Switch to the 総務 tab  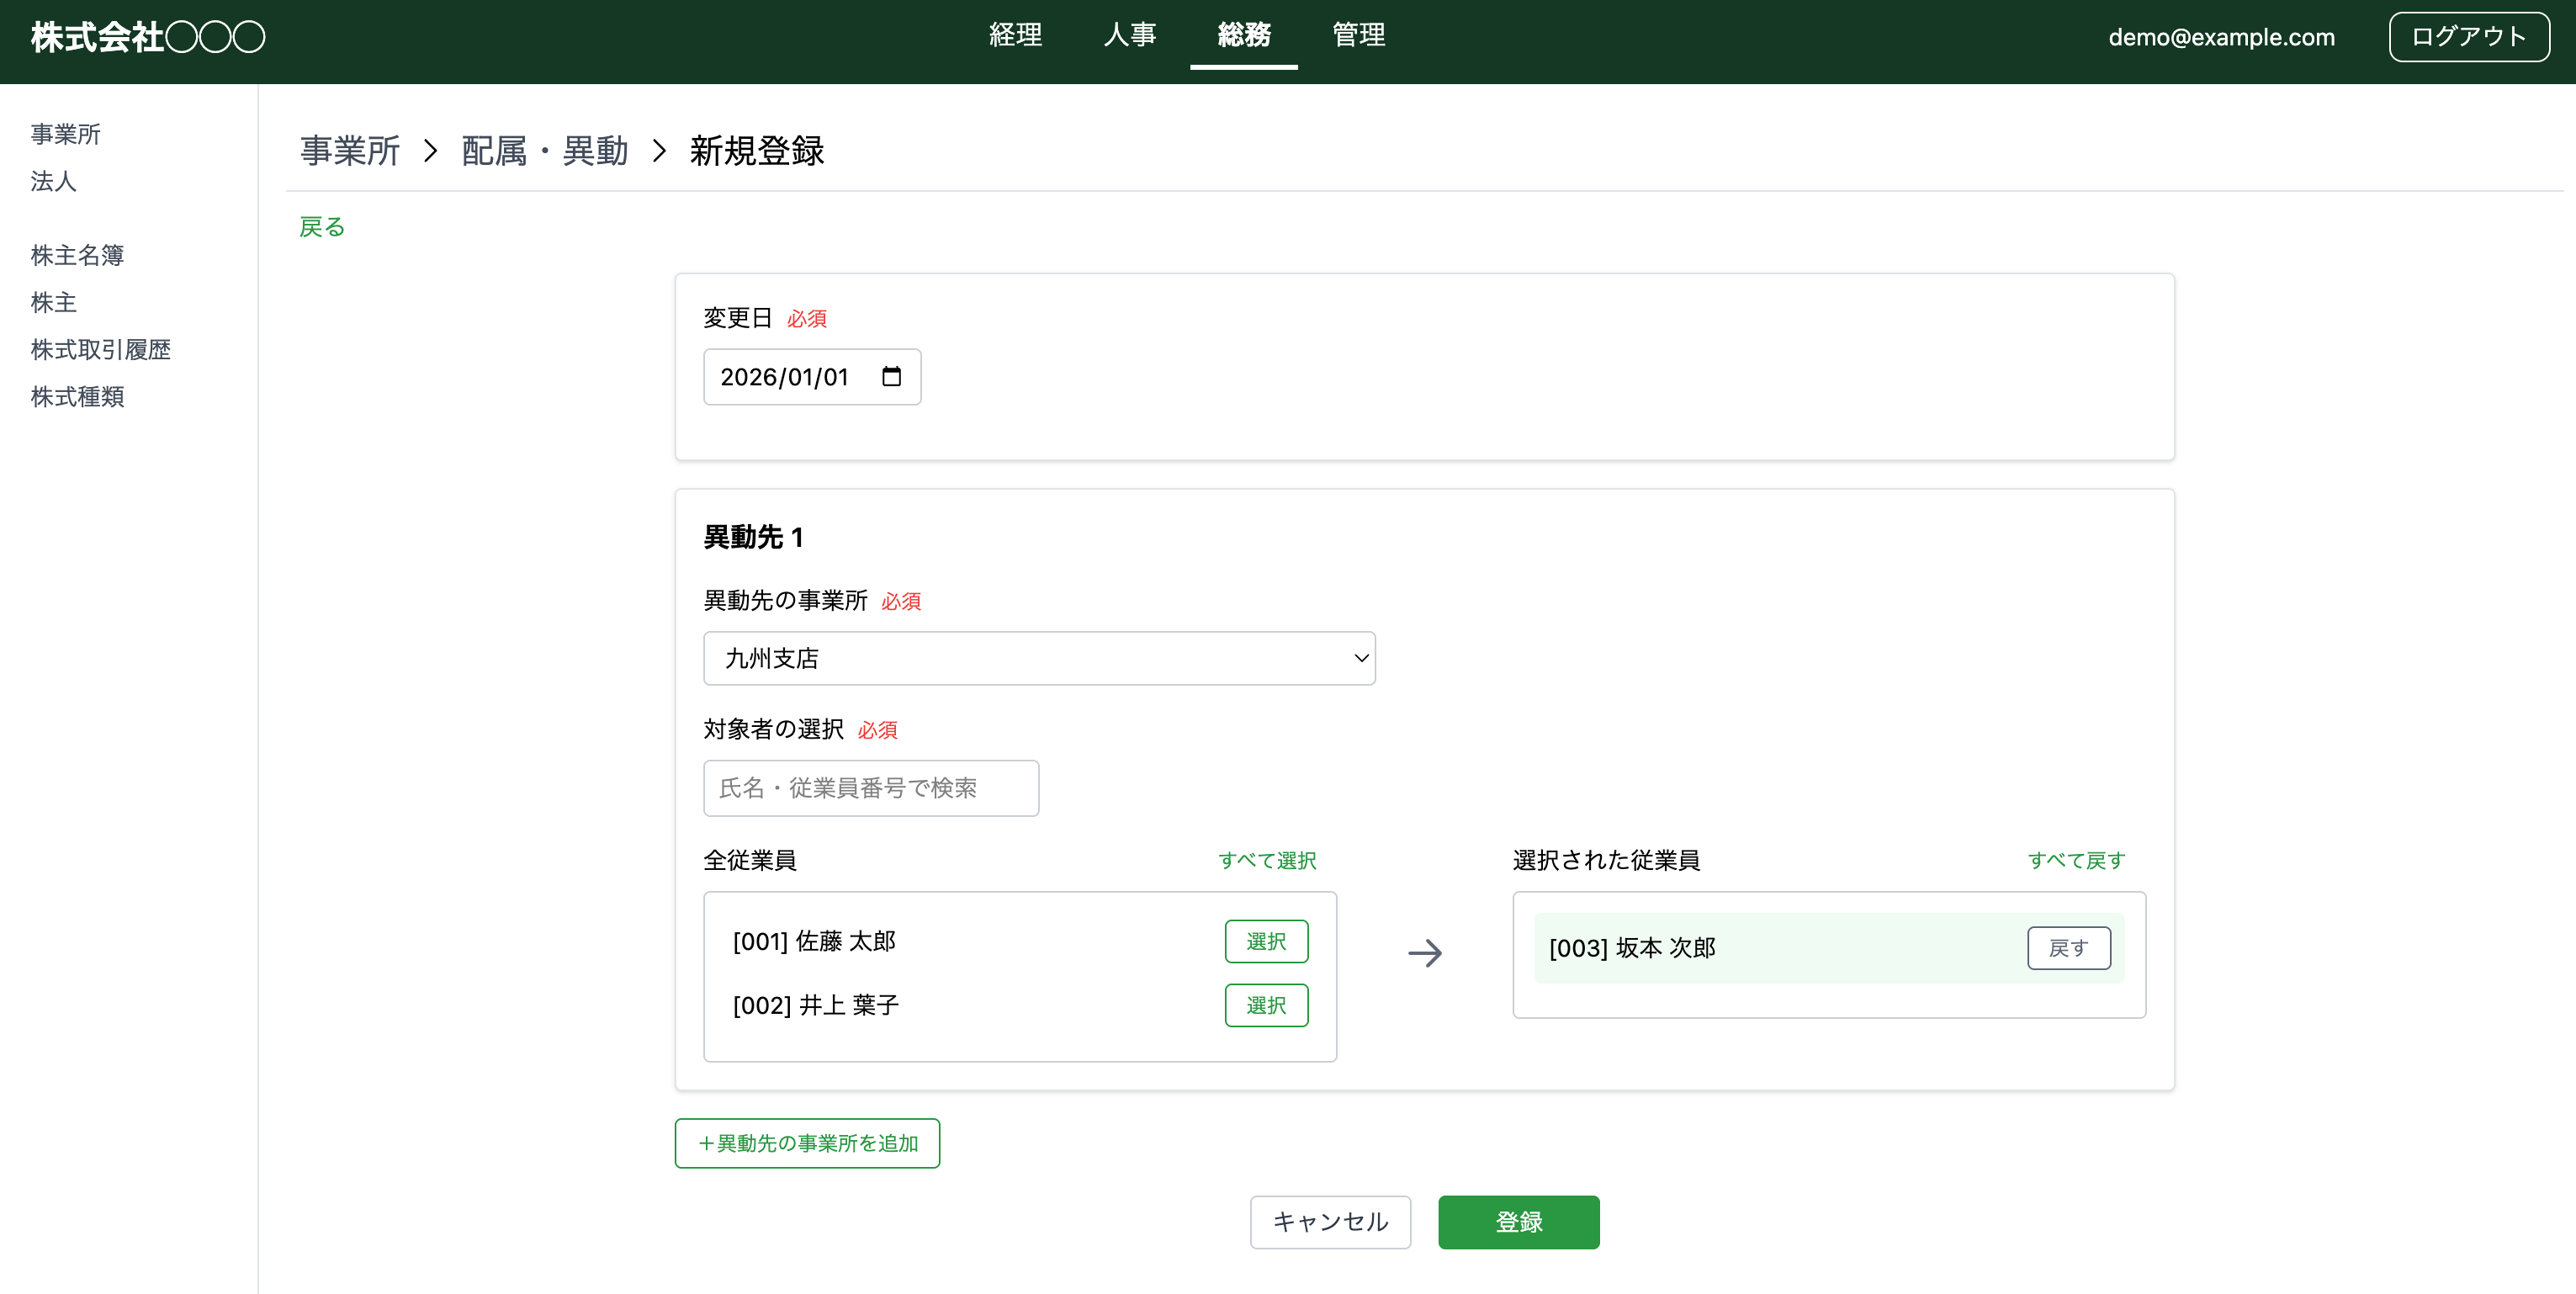(1243, 36)
